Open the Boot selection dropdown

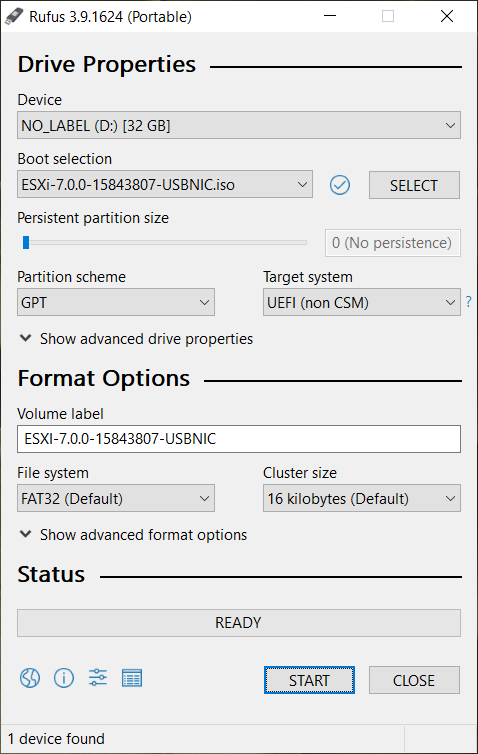(x=165, y=184)
